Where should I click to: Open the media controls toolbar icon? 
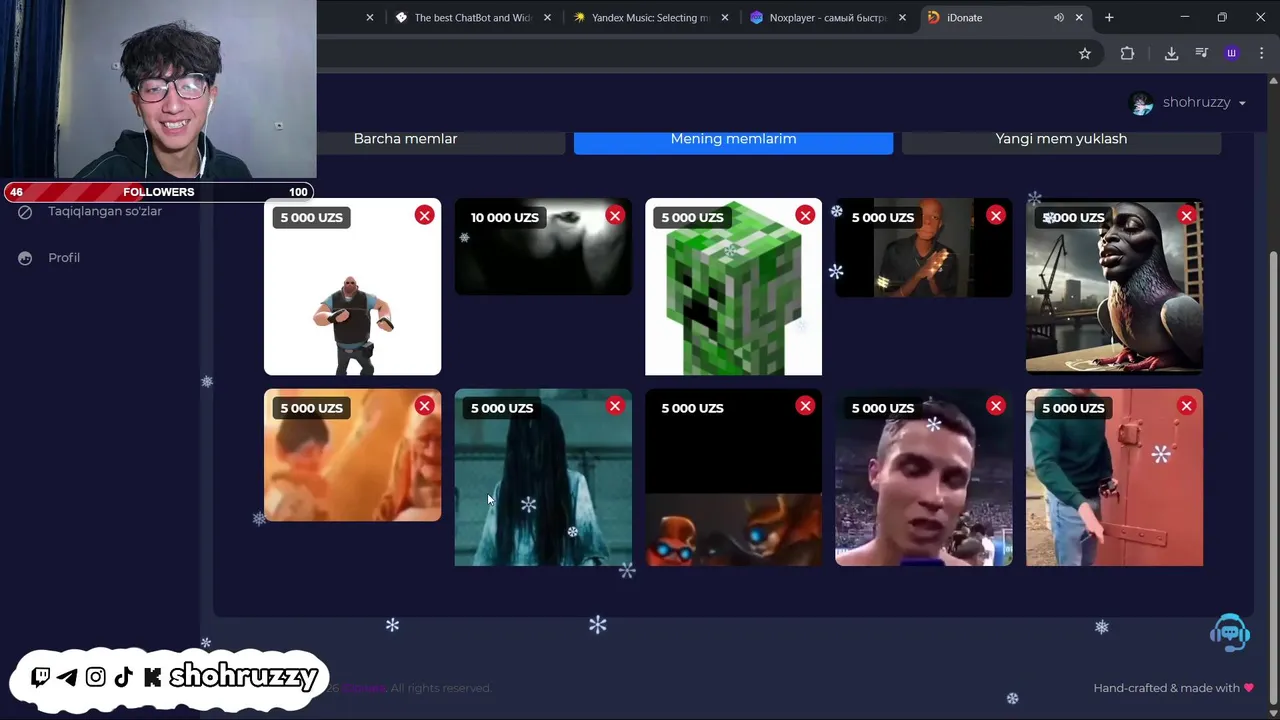tap(1202, 54)
